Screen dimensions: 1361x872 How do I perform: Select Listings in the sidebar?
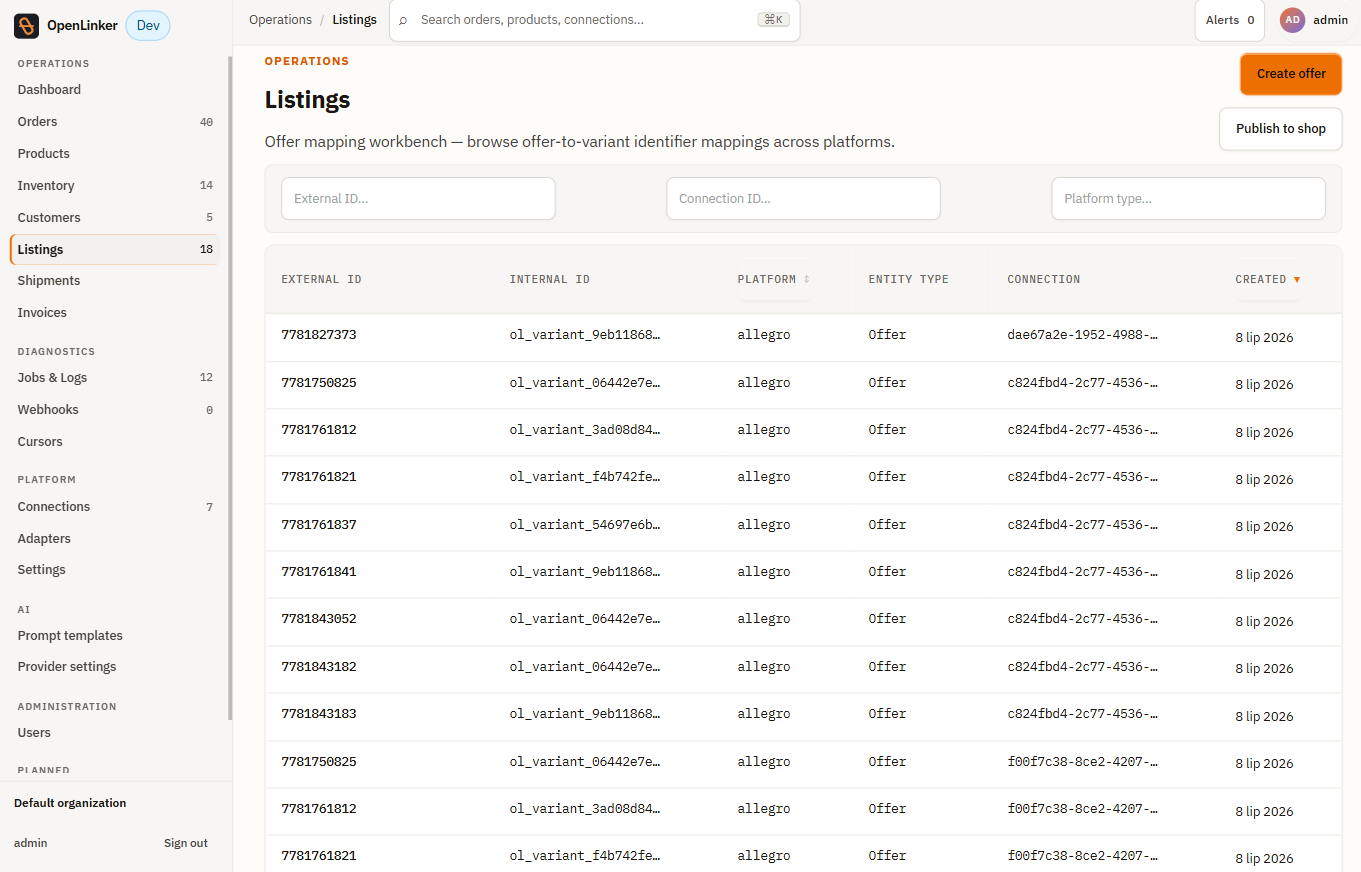[x=115, y=250]
